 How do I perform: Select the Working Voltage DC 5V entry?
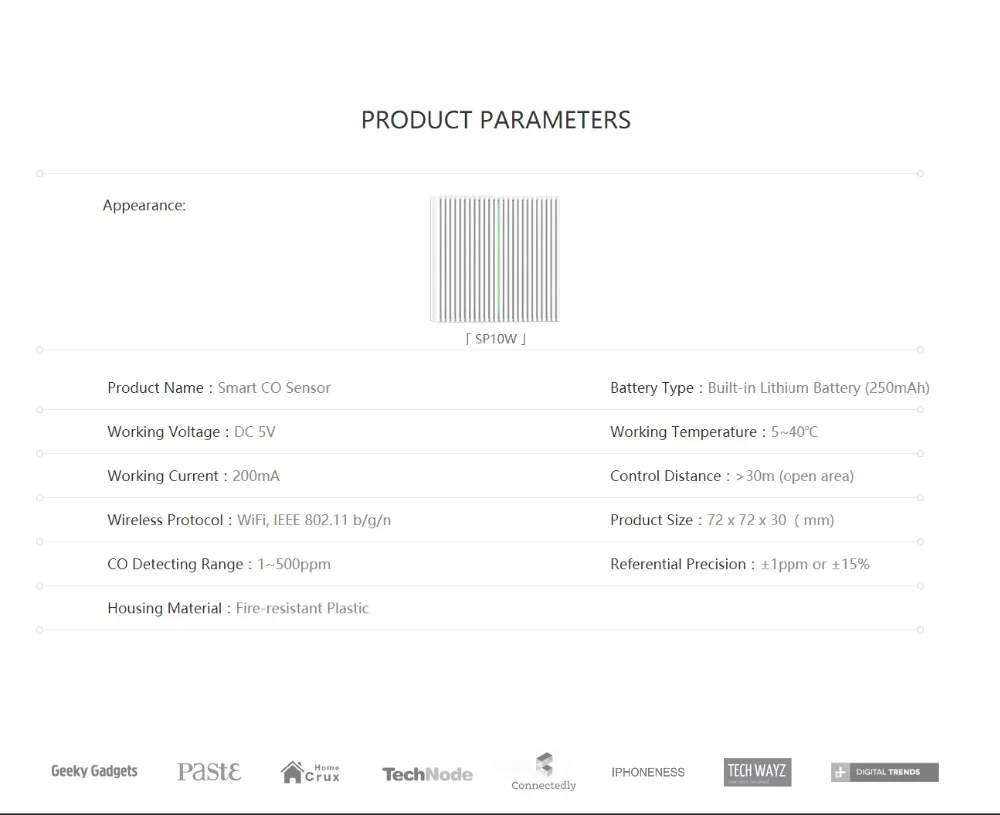click(x=191, y=432)
